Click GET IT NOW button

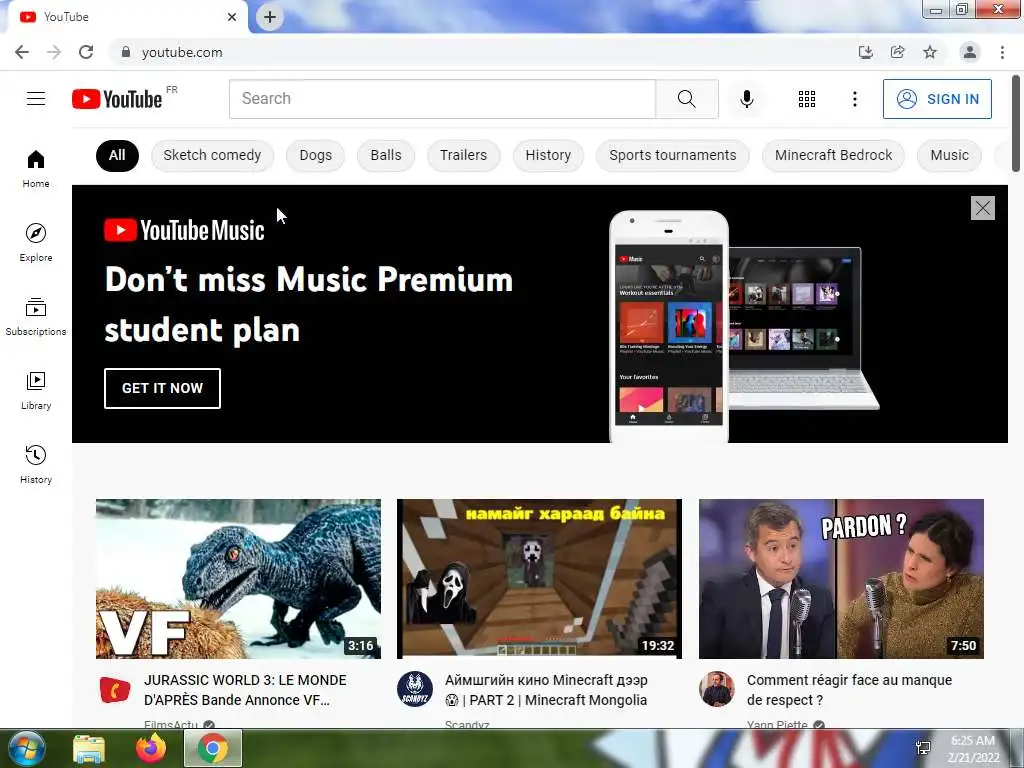pos(162,389)
